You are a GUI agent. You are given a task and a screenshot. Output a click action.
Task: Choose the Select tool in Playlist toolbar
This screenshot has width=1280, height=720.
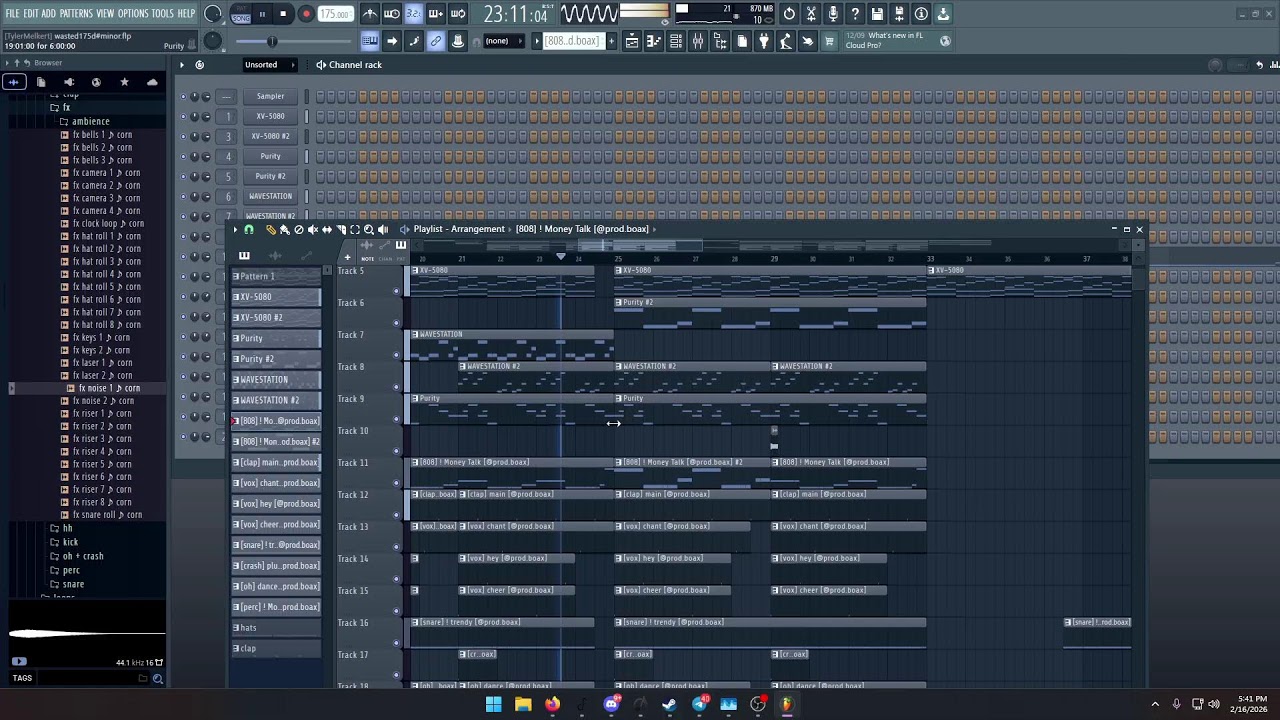coord(354,230)
